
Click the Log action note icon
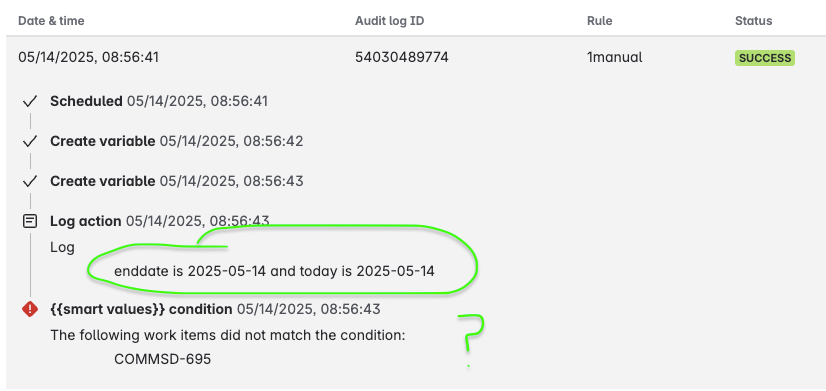(30, 221)
